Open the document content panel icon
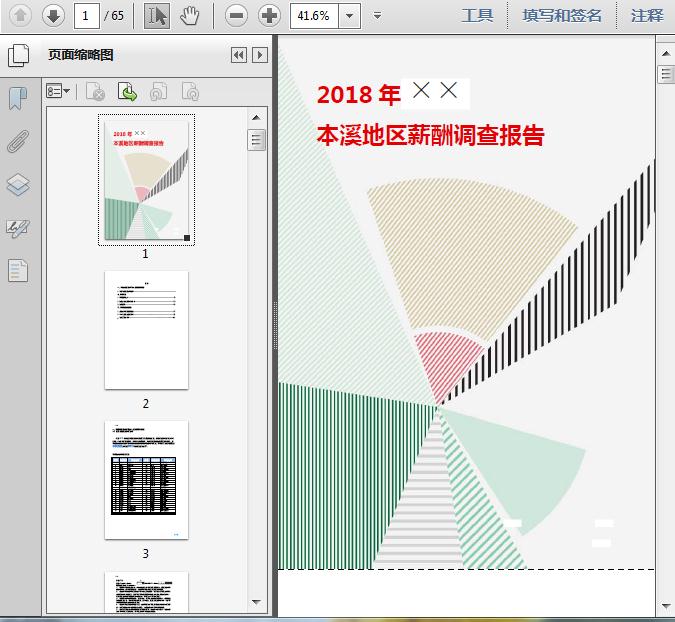Image resolution: width=675 pixels, height=622 pixels. click(18, 271)
